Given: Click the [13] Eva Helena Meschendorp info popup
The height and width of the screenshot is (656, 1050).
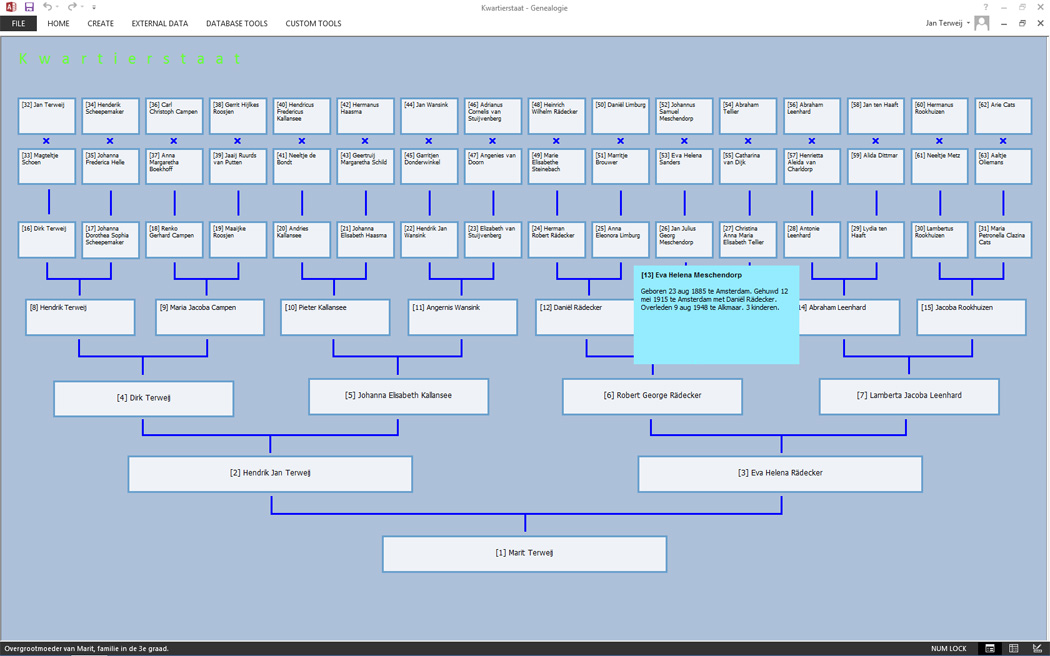Looking at the screenshot, I should click(716, 314).
